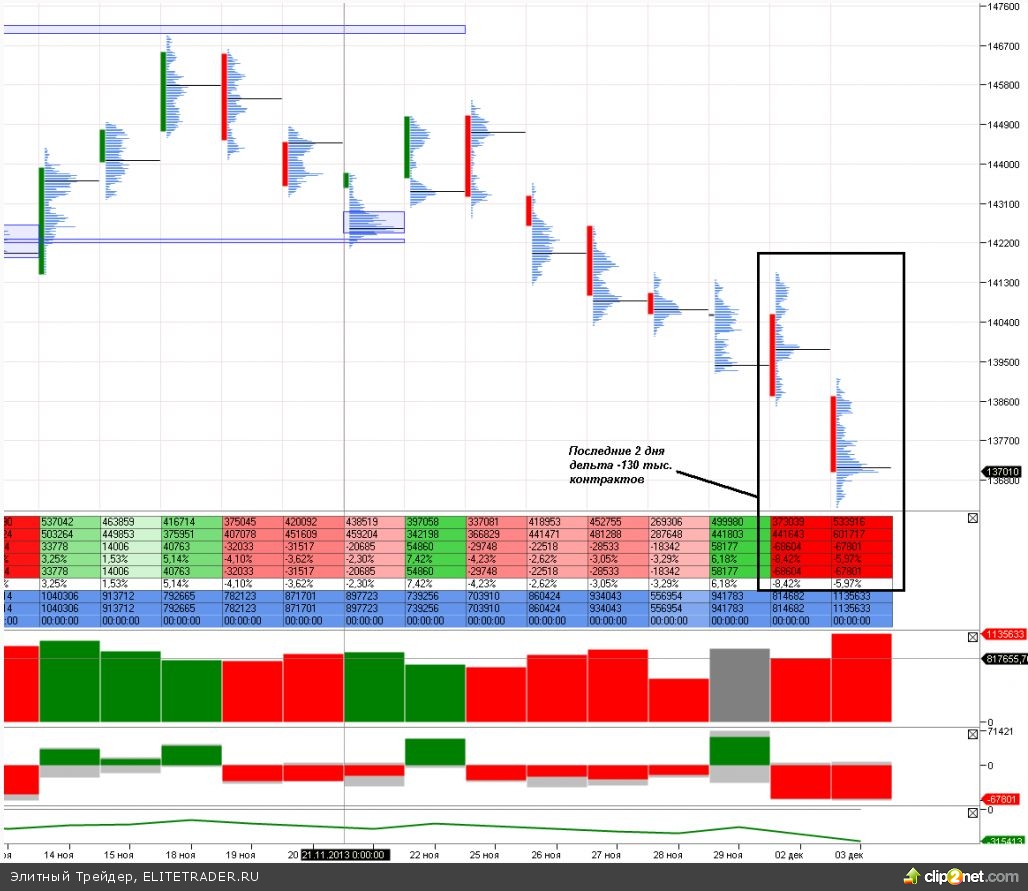Select table cell 418953
Image resolution: width=1028 pixels, height=891 pixels.
click(557, 522)
